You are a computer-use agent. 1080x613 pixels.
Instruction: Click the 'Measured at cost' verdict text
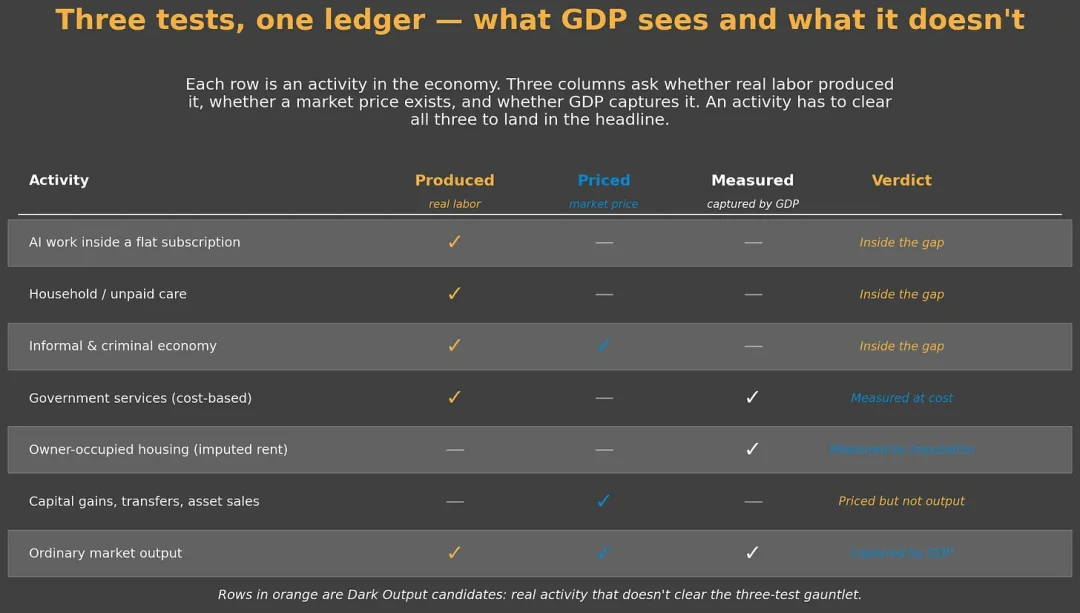tap(902, 397)
